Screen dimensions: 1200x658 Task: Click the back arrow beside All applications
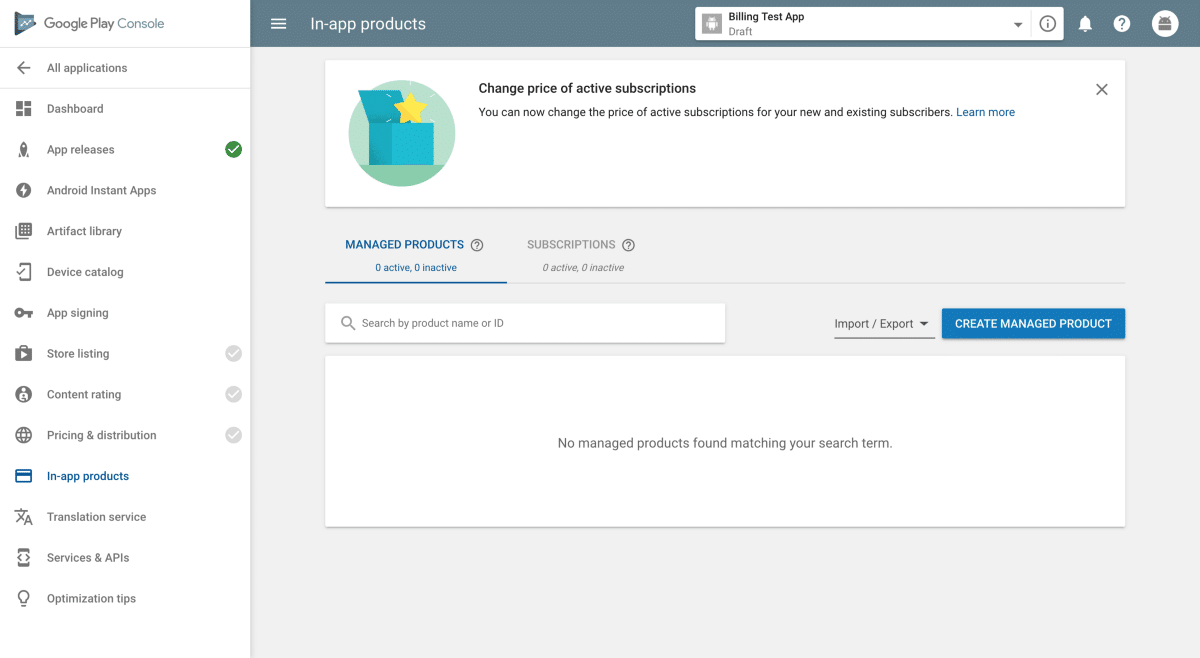24,68
